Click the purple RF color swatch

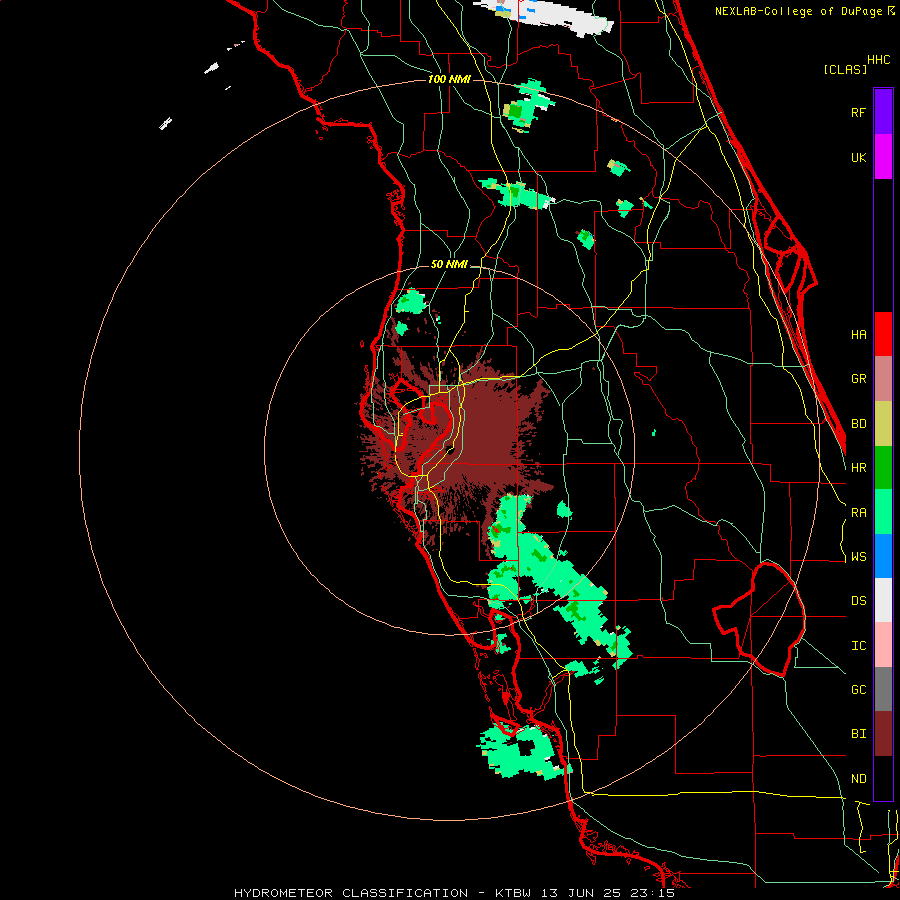[x=883, y=112]
